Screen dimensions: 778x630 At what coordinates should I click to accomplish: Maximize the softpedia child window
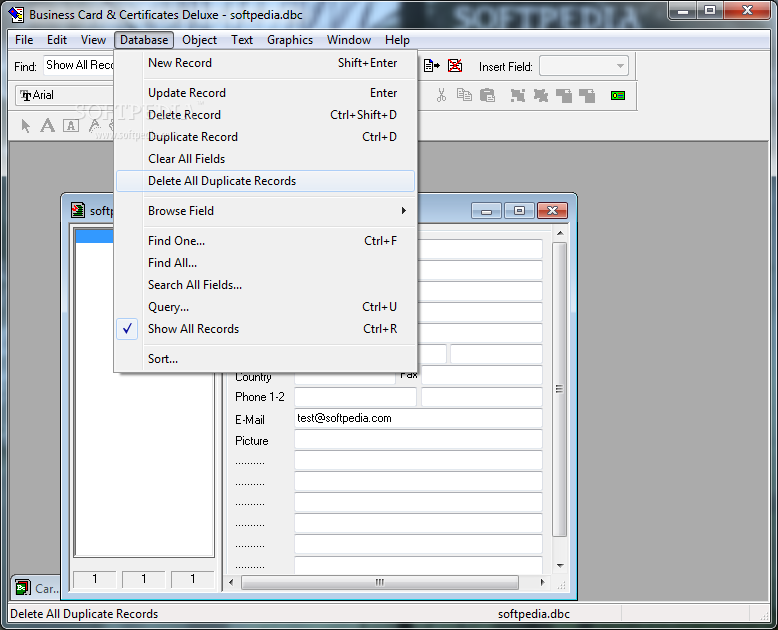coord(519,211)
